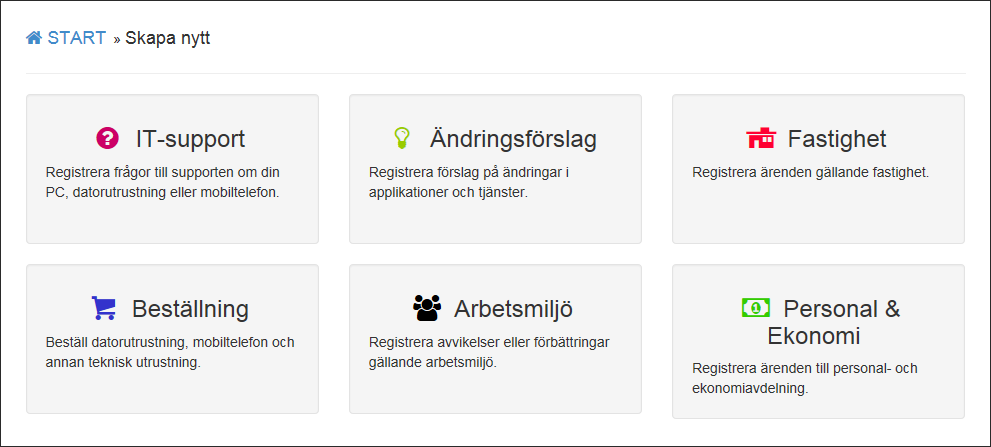The width and height of the screenshot is (991, 447).
Task: Click the Ändringsförslag description about applikationer och tjänster
Action: (468, 182)
